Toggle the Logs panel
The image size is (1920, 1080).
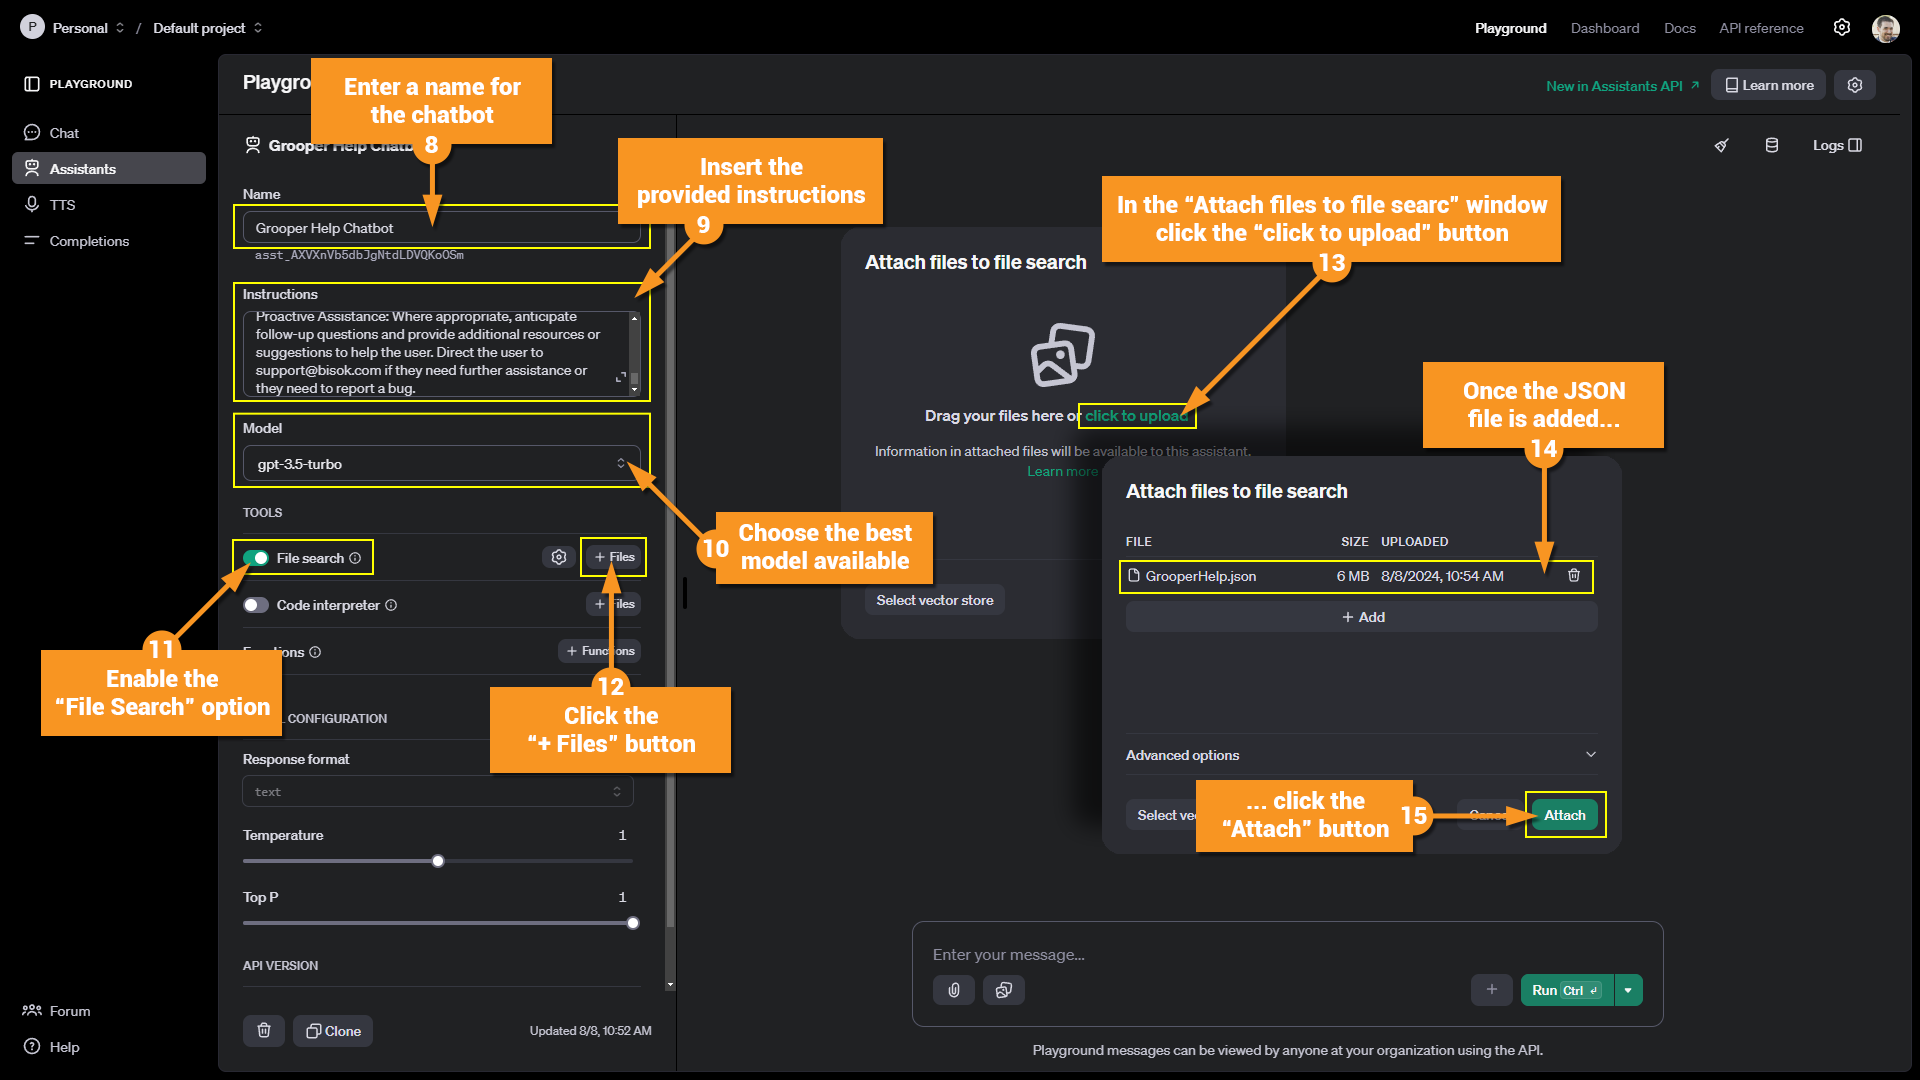tap(1837, 145)
